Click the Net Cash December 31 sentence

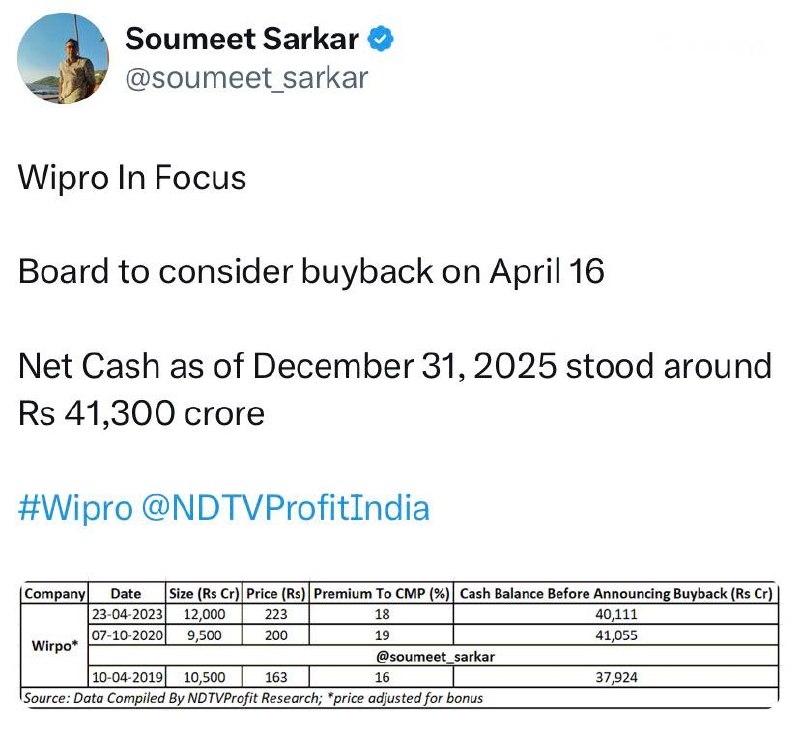coord(395,366)
